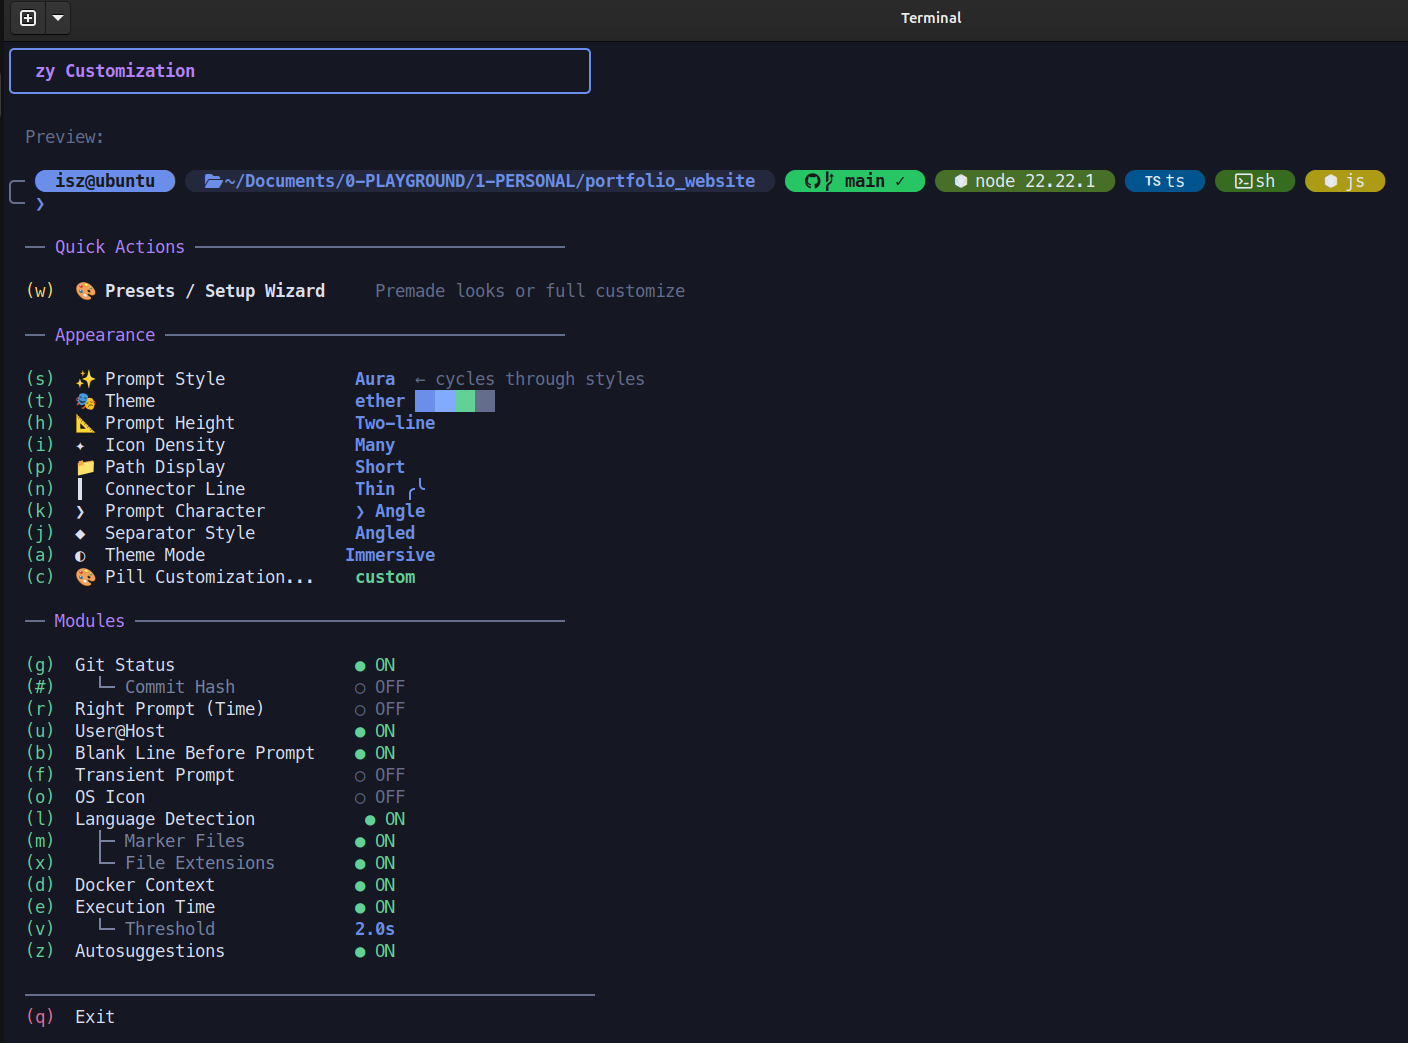Click the sparkles icon for Prompt Style
Image resolution: width=1408 pixels, height=1043 pixels.
pyautogui.click(x=86, y=379)
